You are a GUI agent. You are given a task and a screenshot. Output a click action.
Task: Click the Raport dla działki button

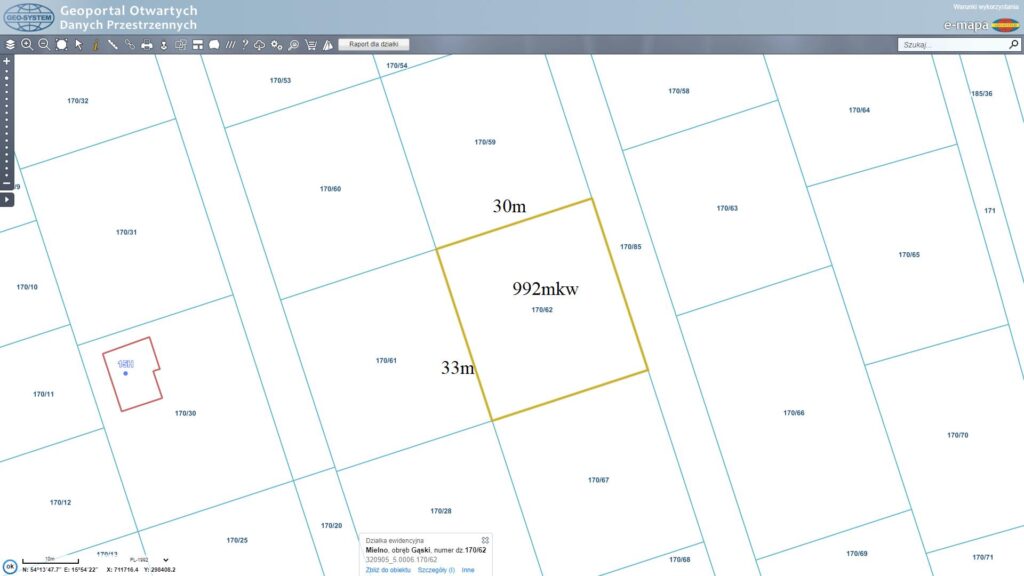click(374, 44)
